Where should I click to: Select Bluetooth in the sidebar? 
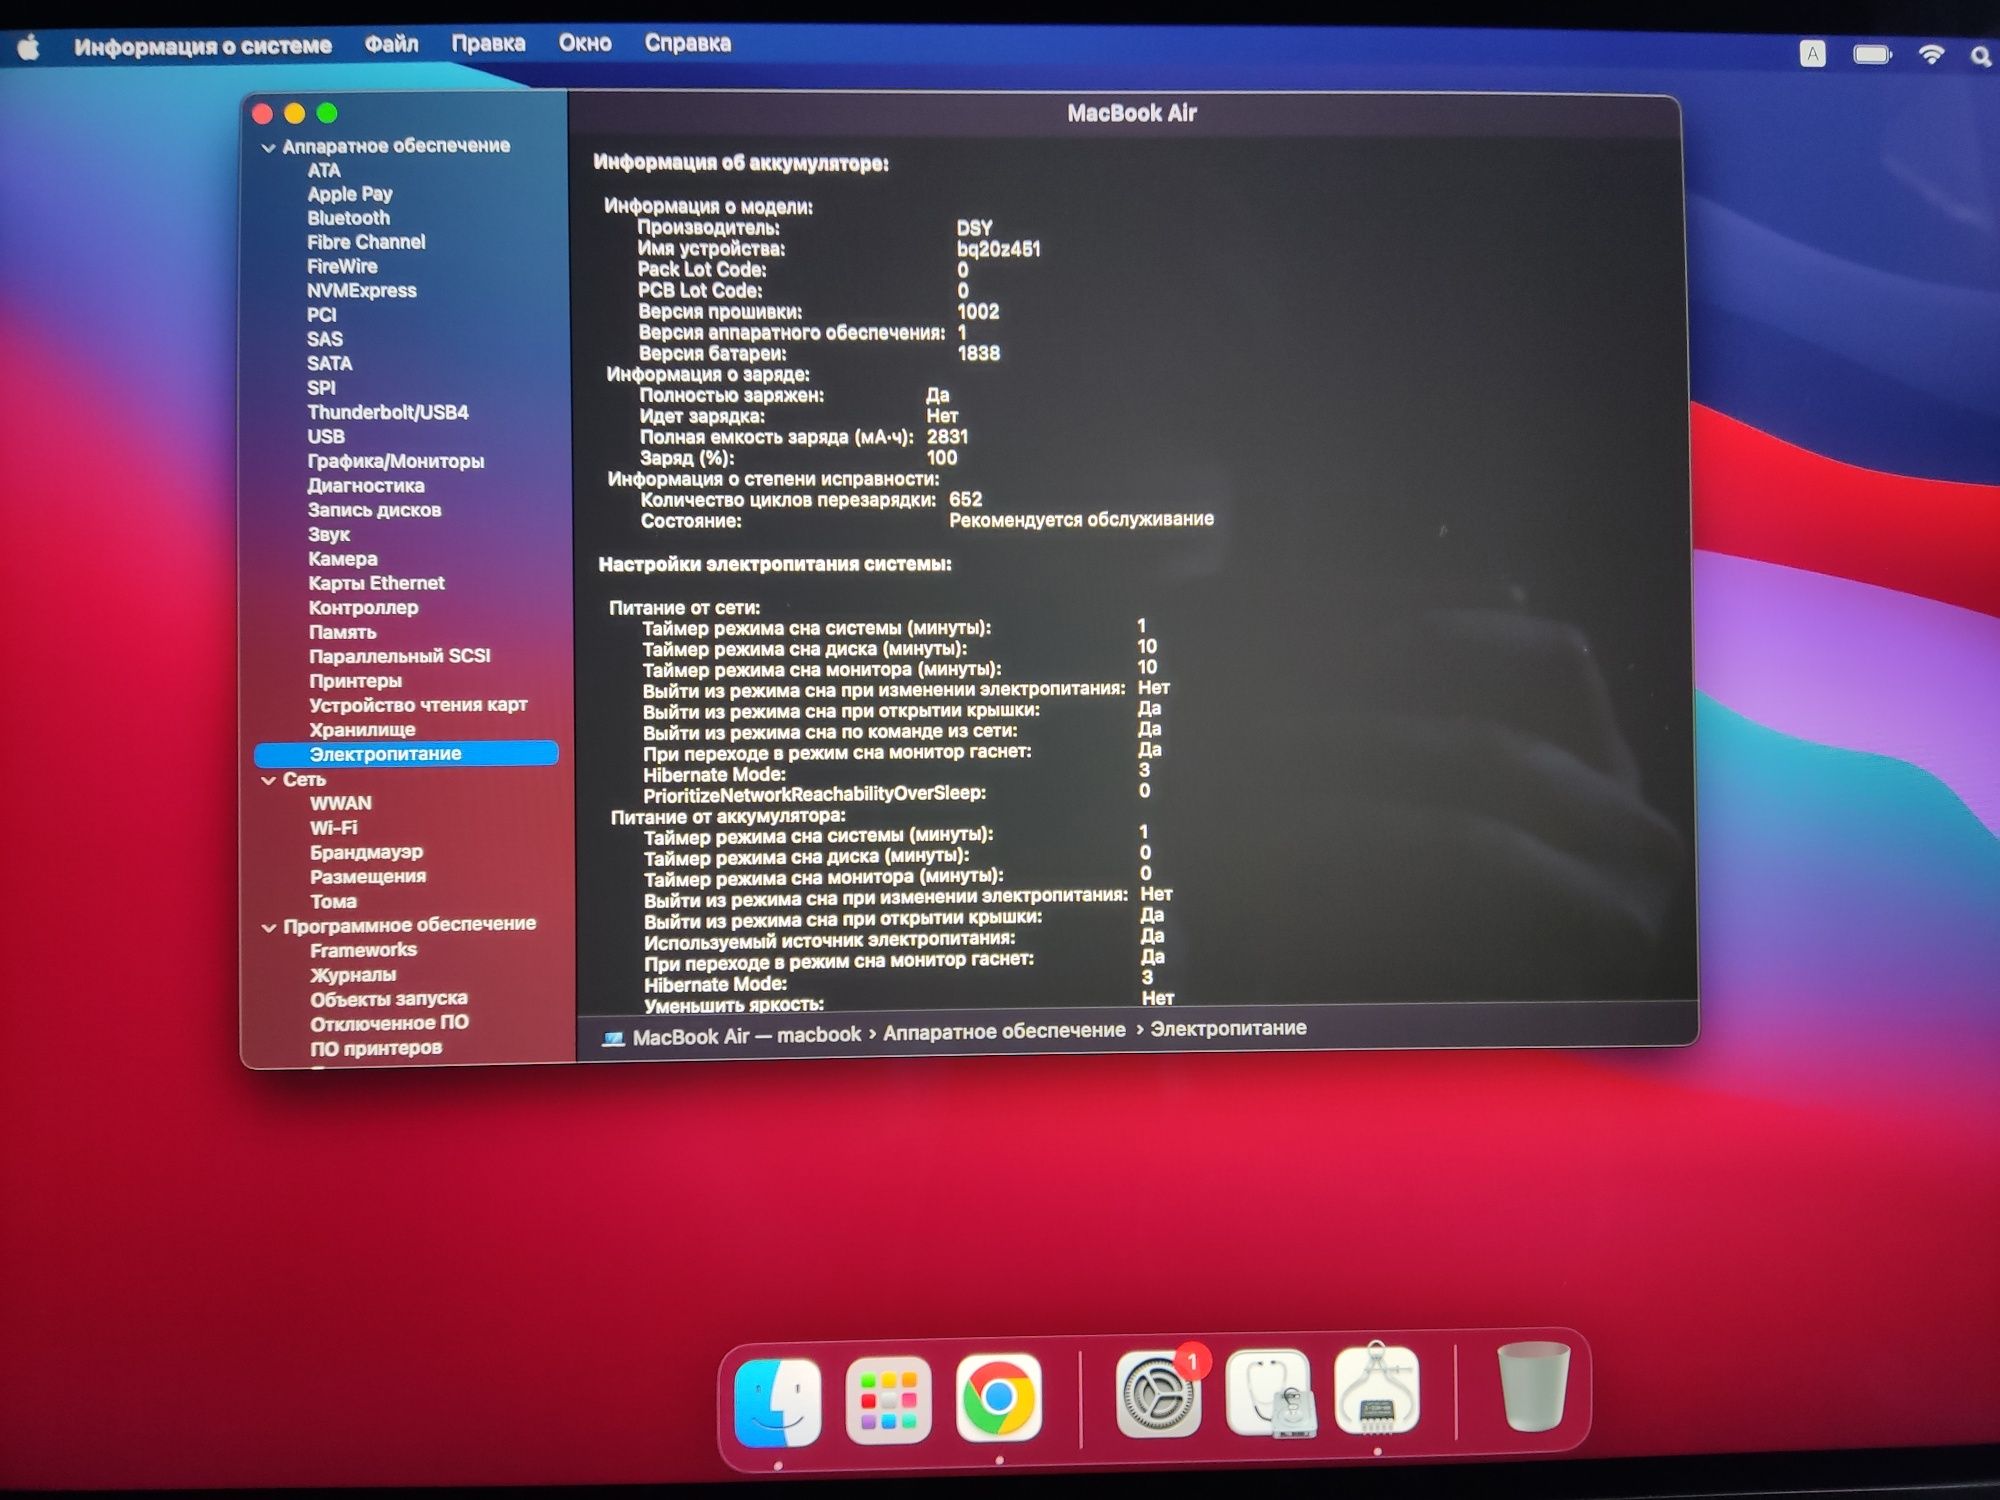tap(349, 218)
